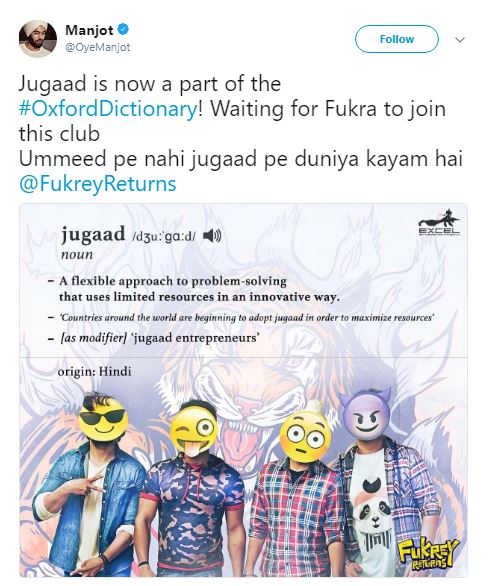This screenshot has width=492, height=586.
Task: Click the Fukrey Returns logo
Action: point(427,554)
